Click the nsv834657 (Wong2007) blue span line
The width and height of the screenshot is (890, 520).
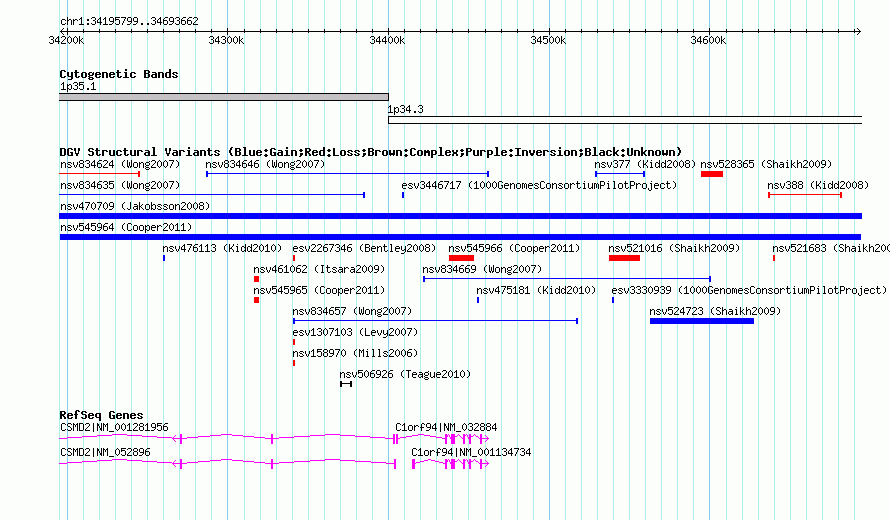click(435, 321)
